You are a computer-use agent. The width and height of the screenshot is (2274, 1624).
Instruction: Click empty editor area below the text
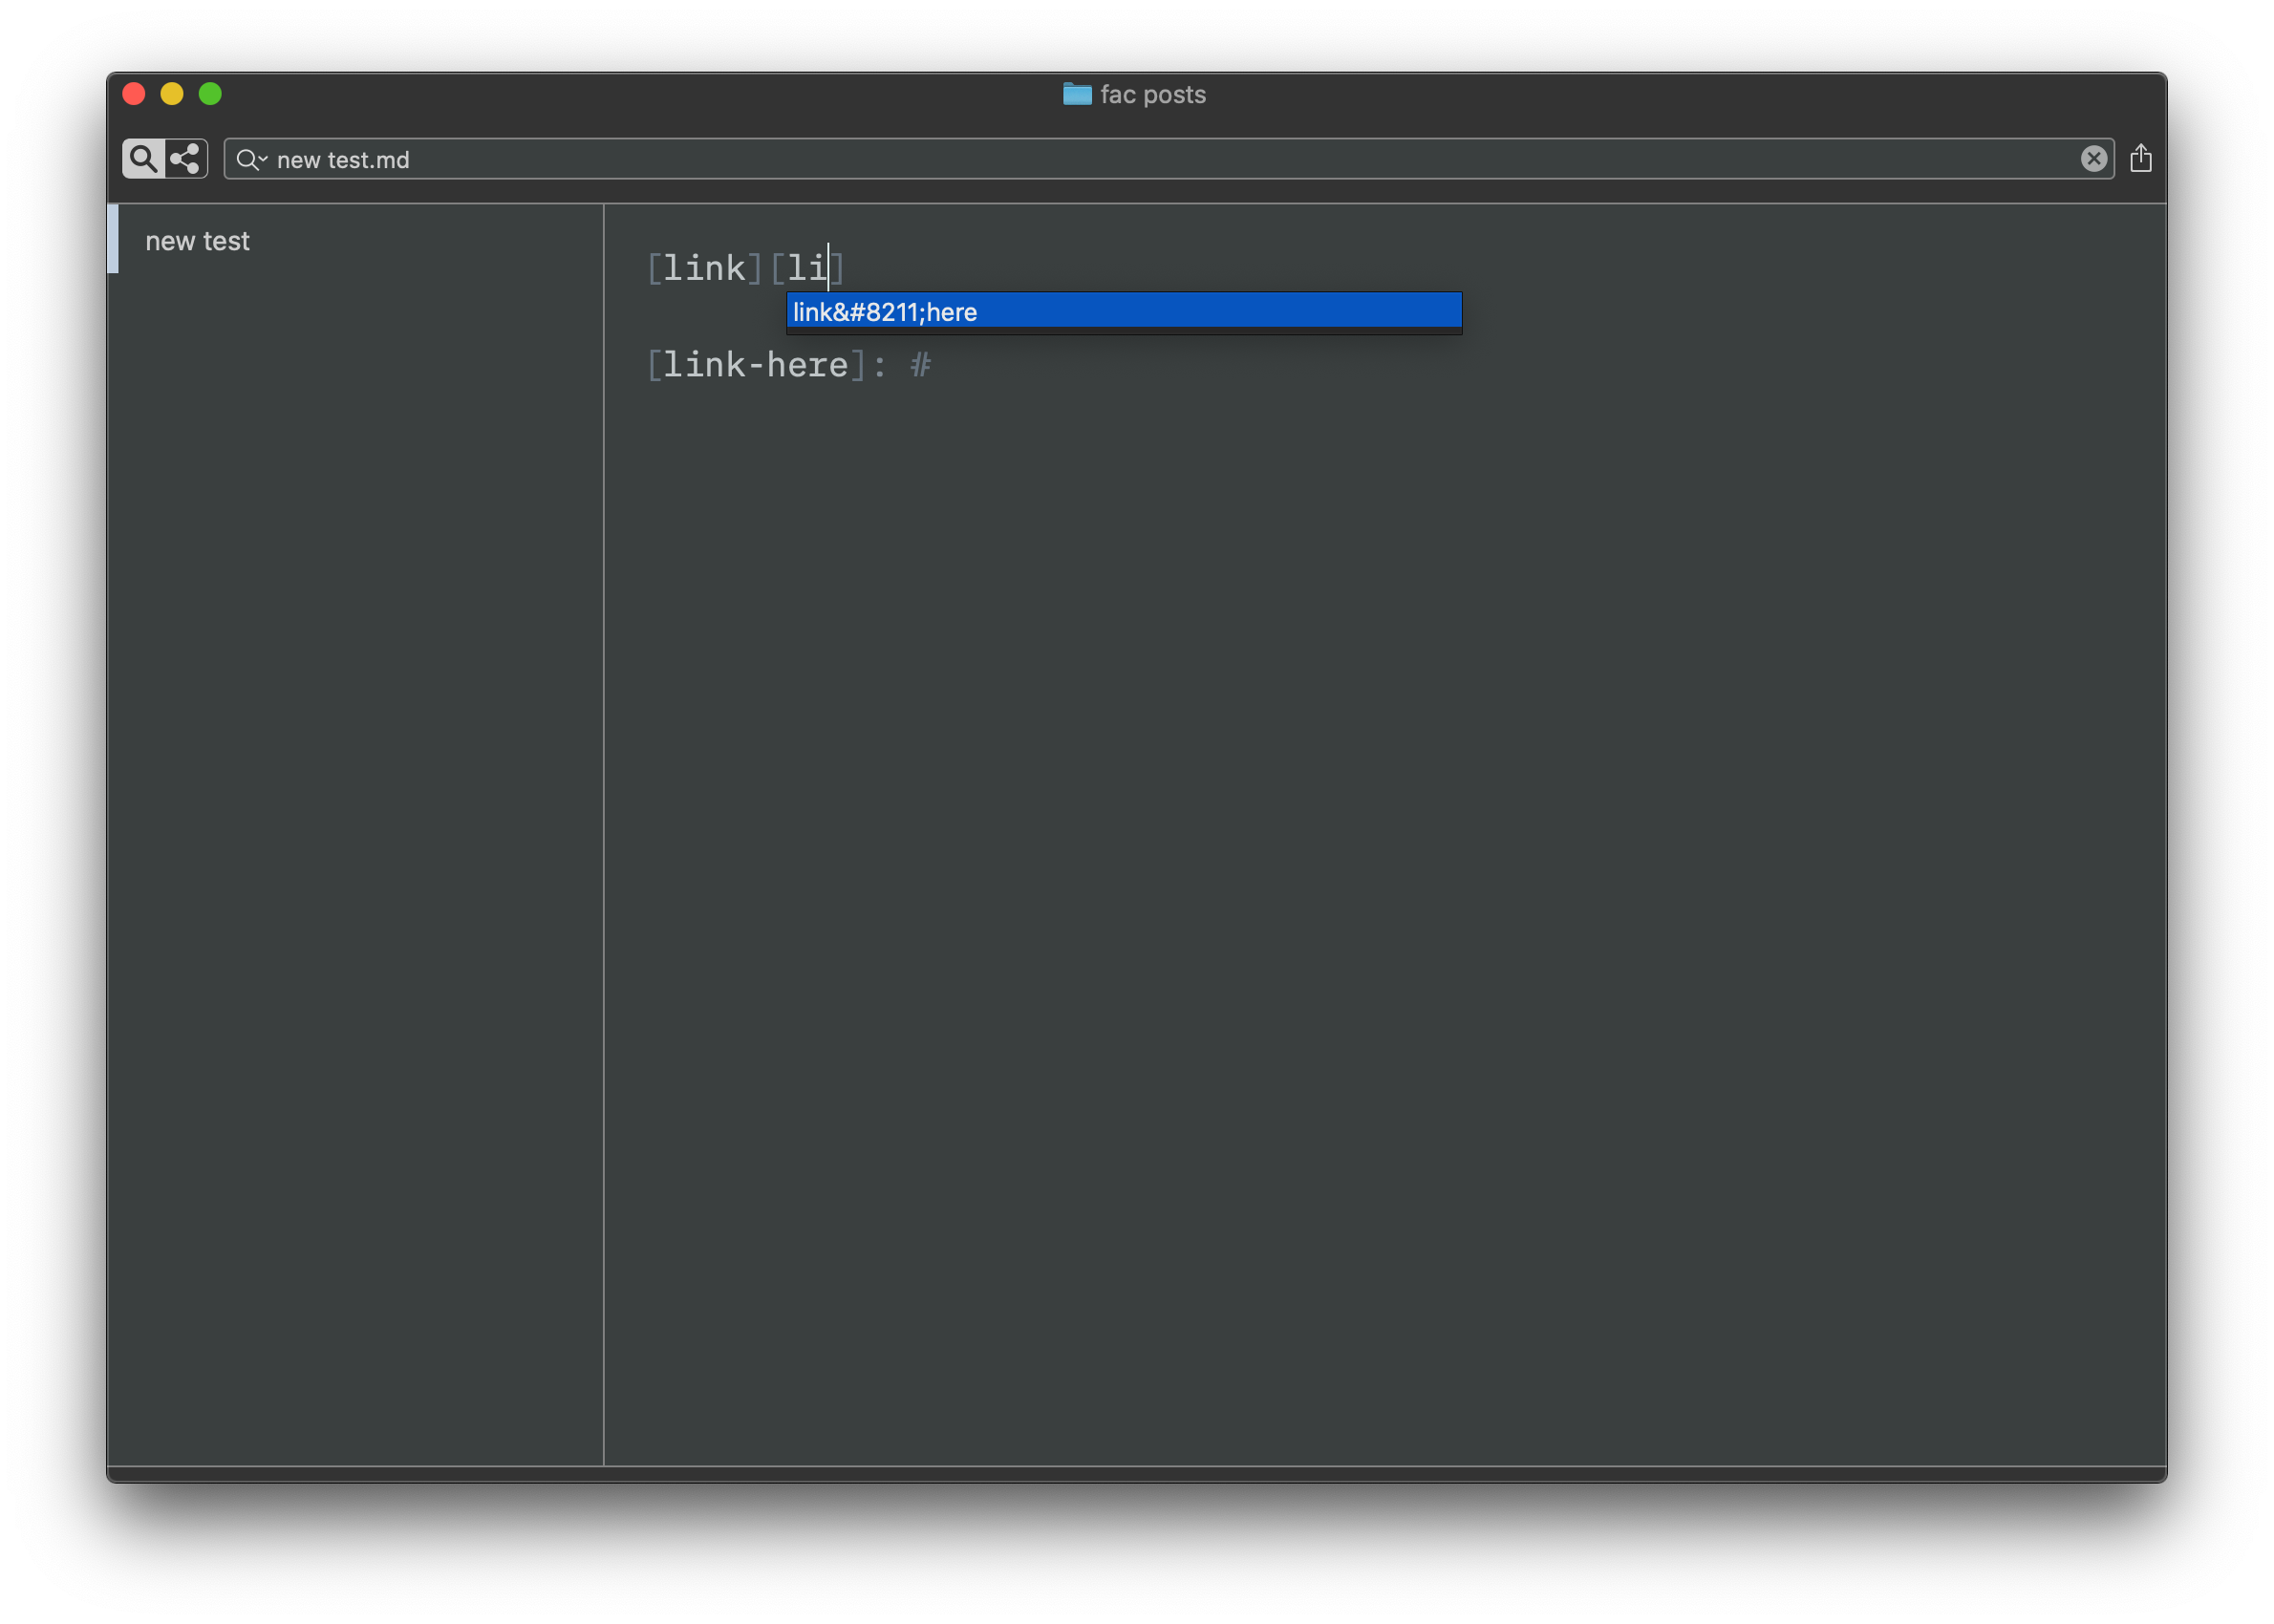click(1380, 900)
